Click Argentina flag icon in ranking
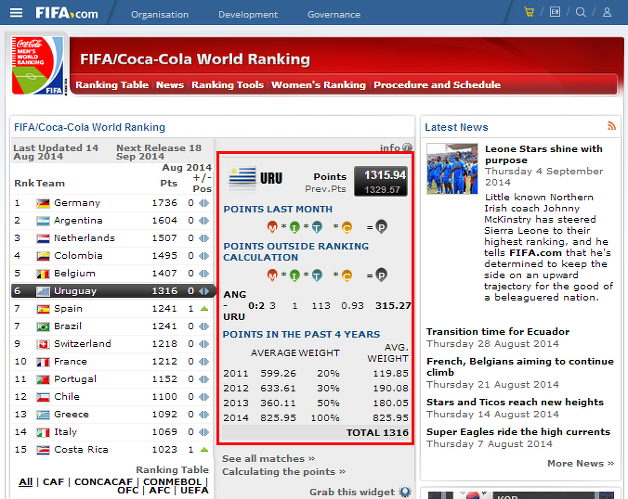 (x=43, y=221)
